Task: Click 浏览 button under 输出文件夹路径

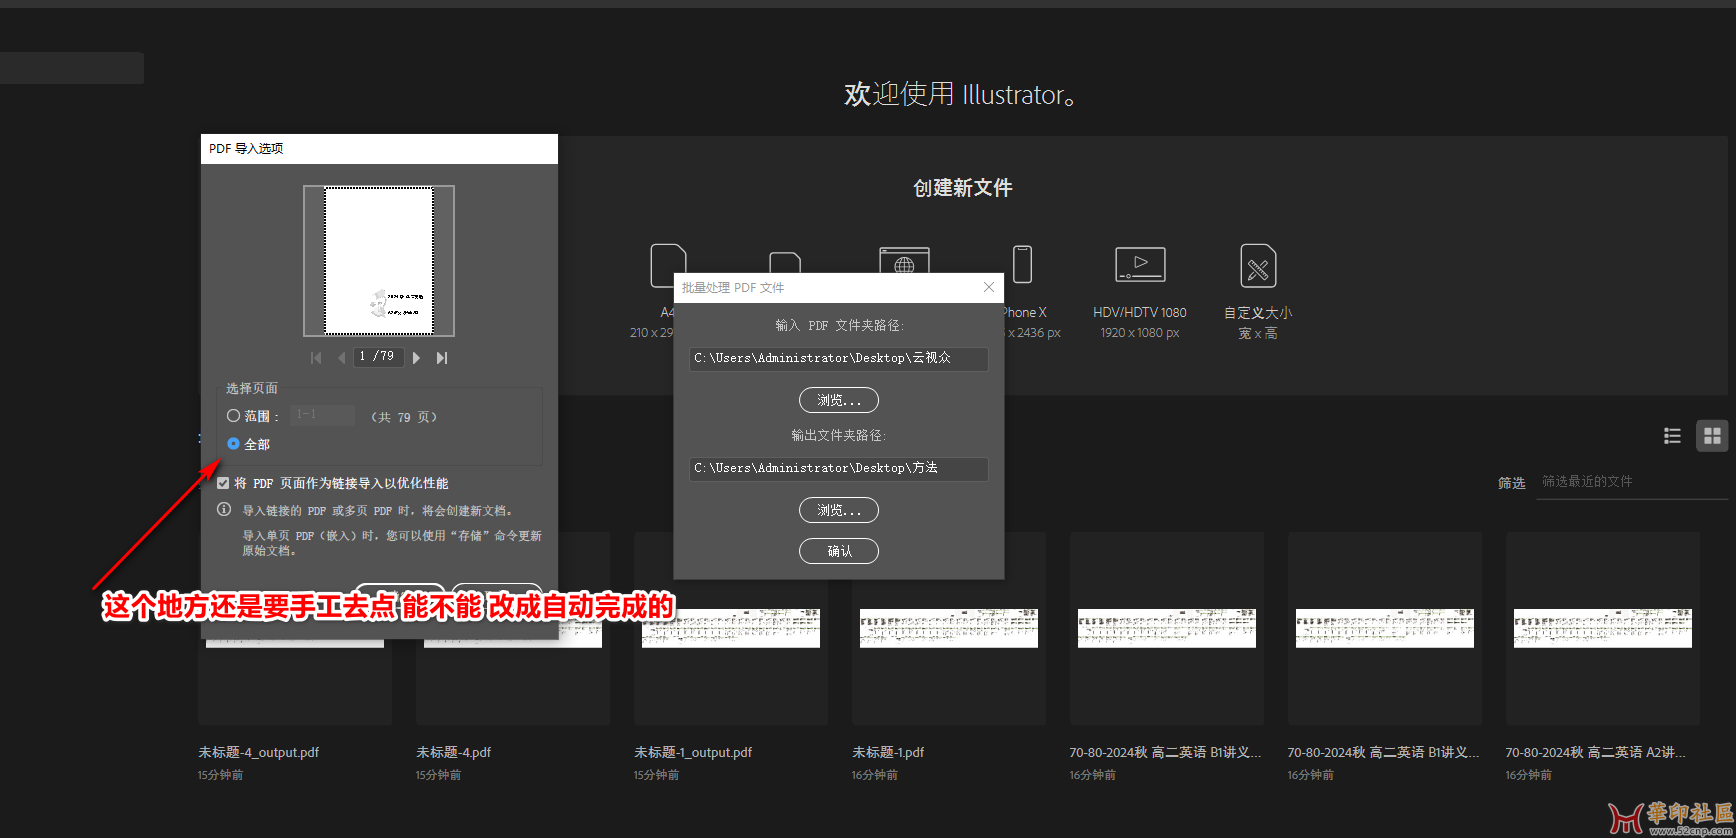Action: 839,510
